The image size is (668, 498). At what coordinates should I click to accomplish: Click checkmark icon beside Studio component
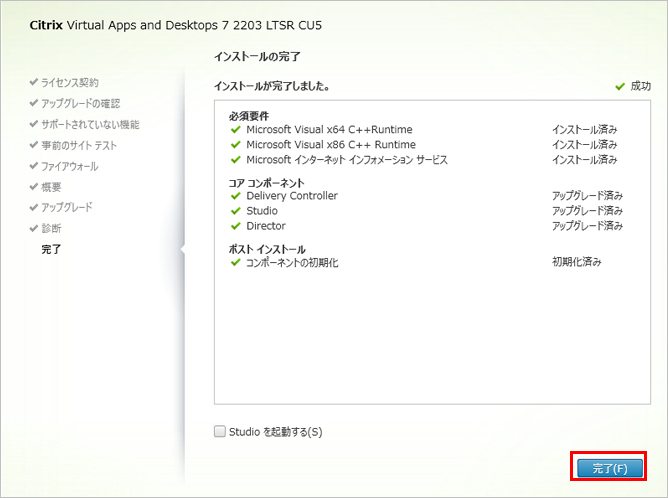(236, 211)
